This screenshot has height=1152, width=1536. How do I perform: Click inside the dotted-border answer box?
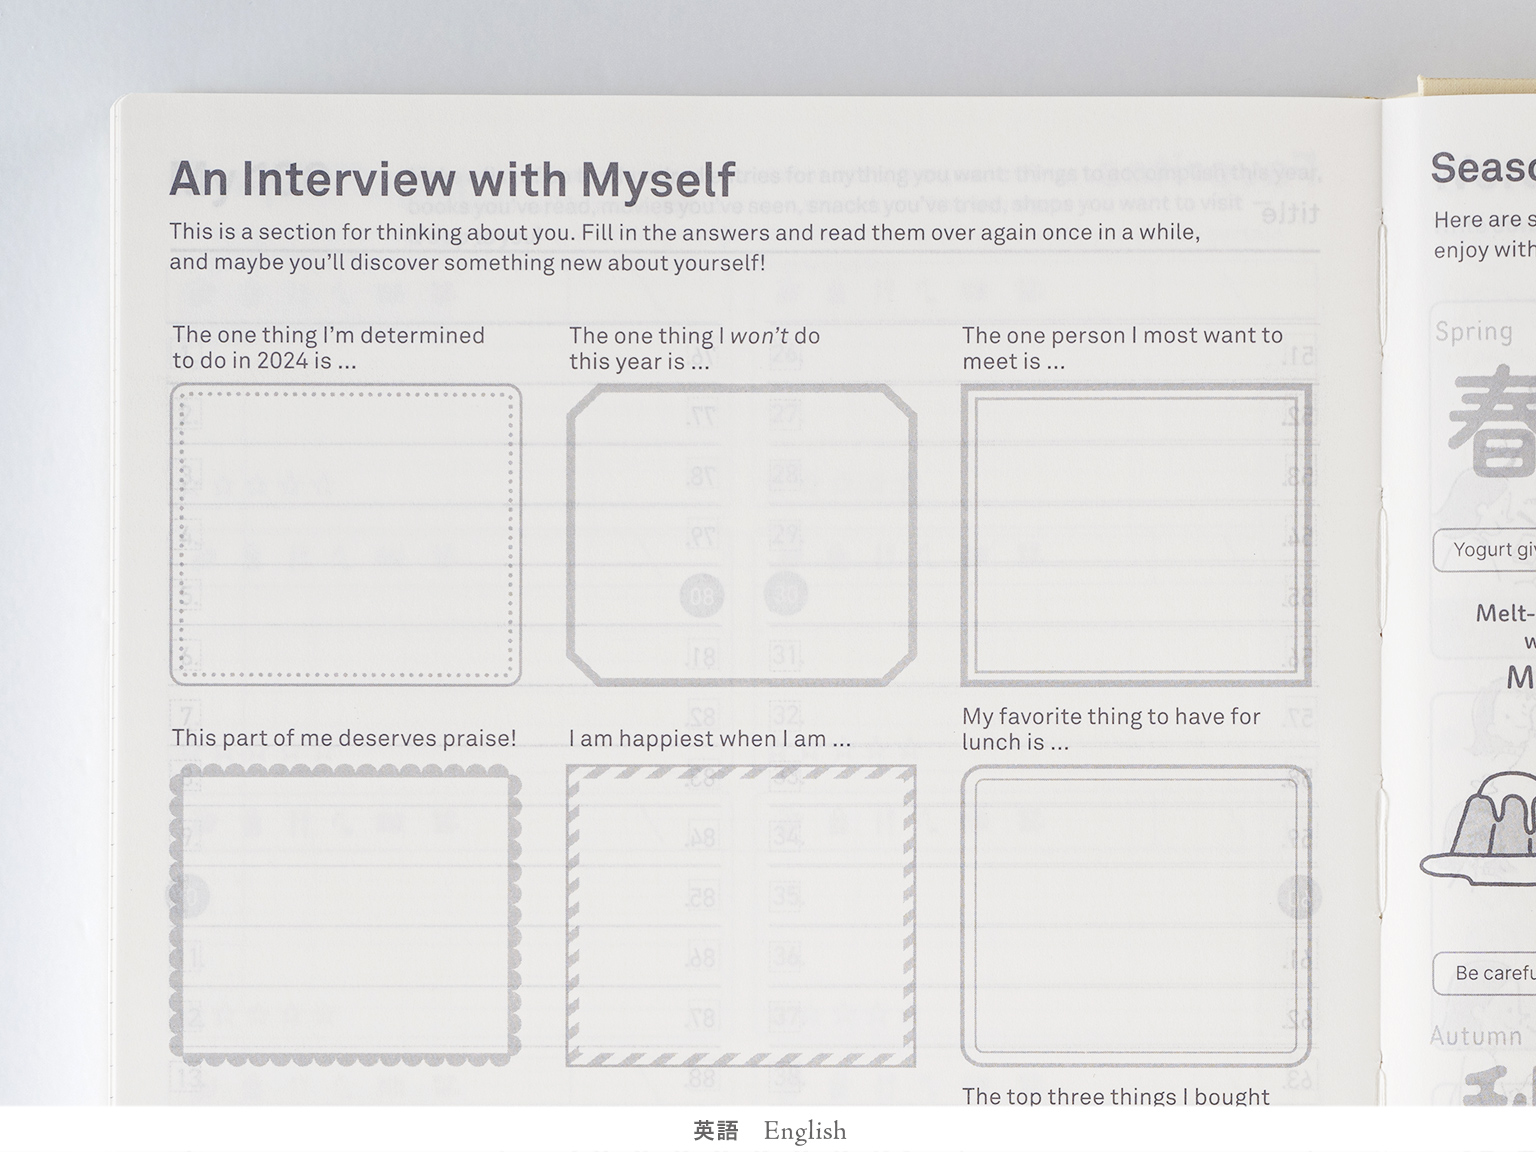tap(345, 535)
